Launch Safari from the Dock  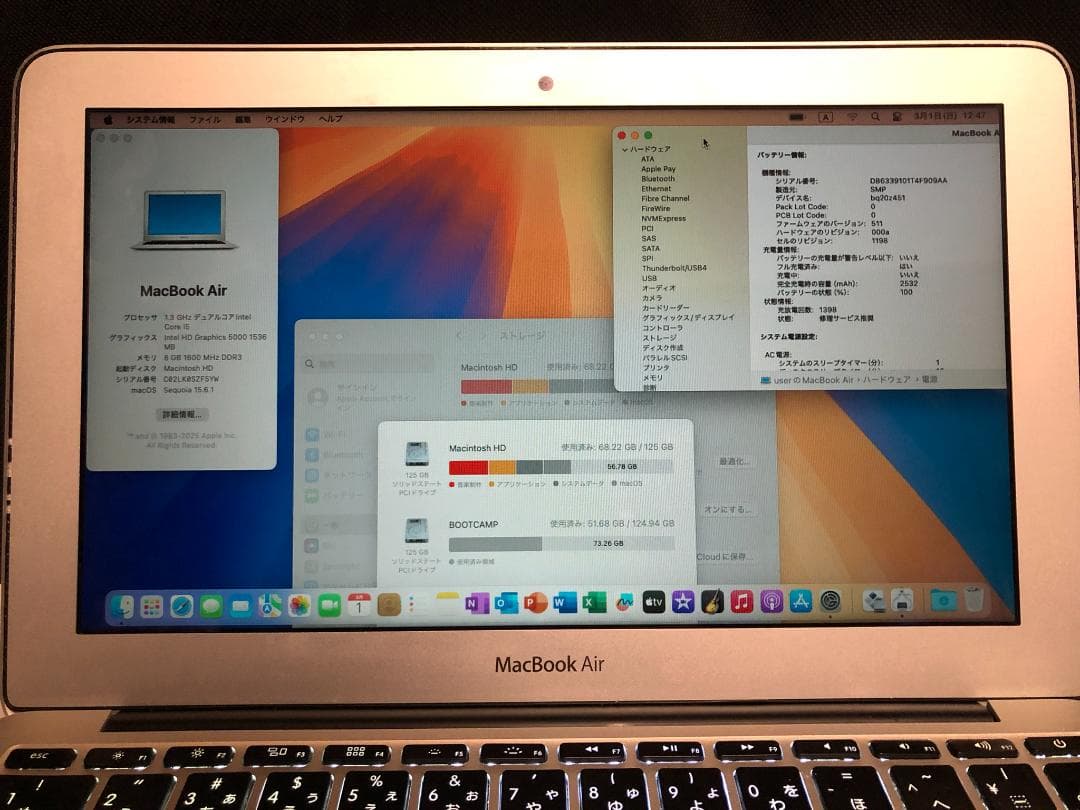point(181,606)
